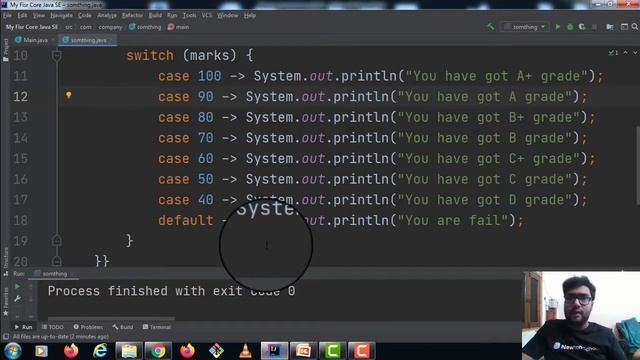Viewport: 640px width, 360px height.
Task: Open Project Structure from the top toolbar
Action: click(x=610, y=27)
